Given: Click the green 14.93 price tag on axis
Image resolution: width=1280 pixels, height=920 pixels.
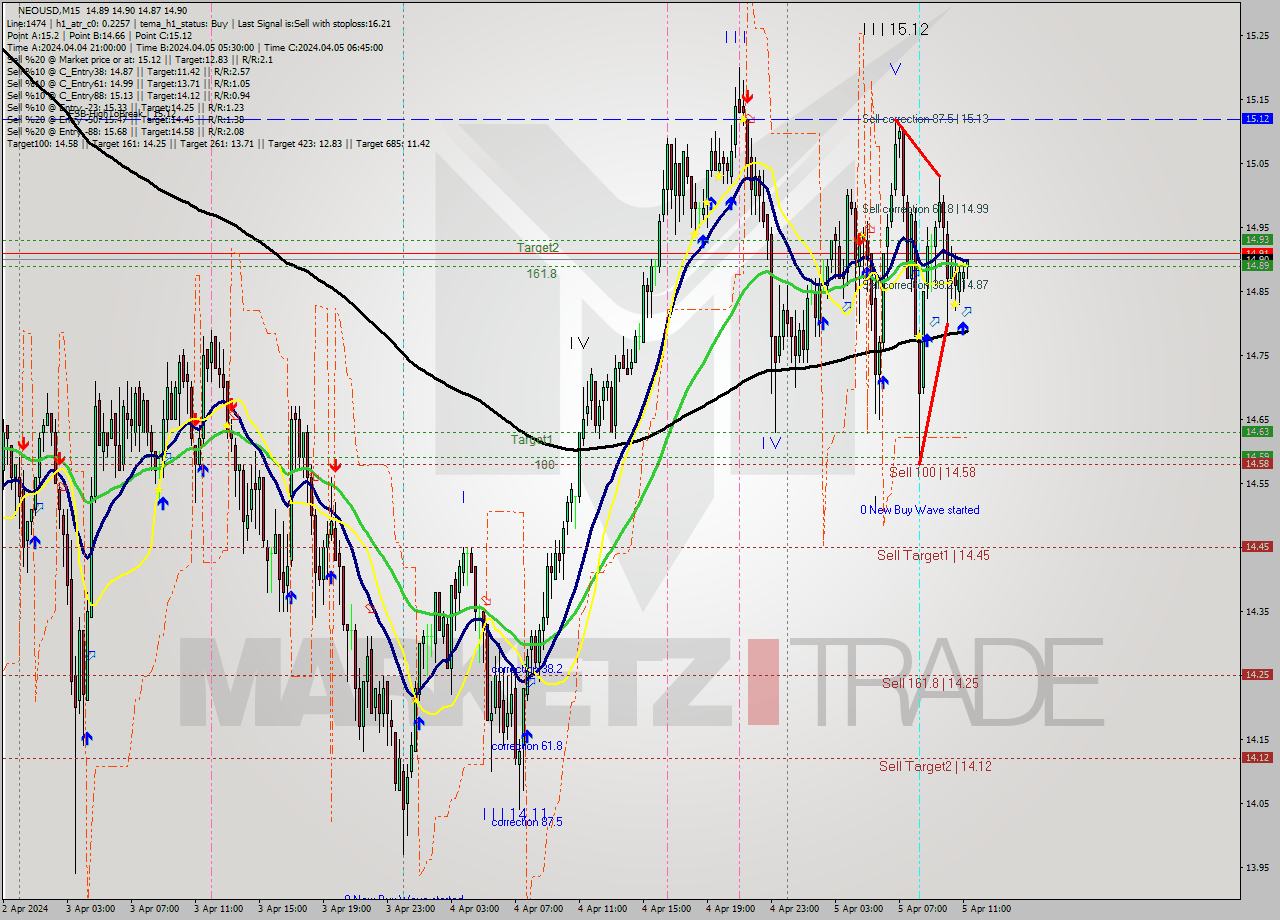Looking at the screenshot, I should pos(1256,239).
